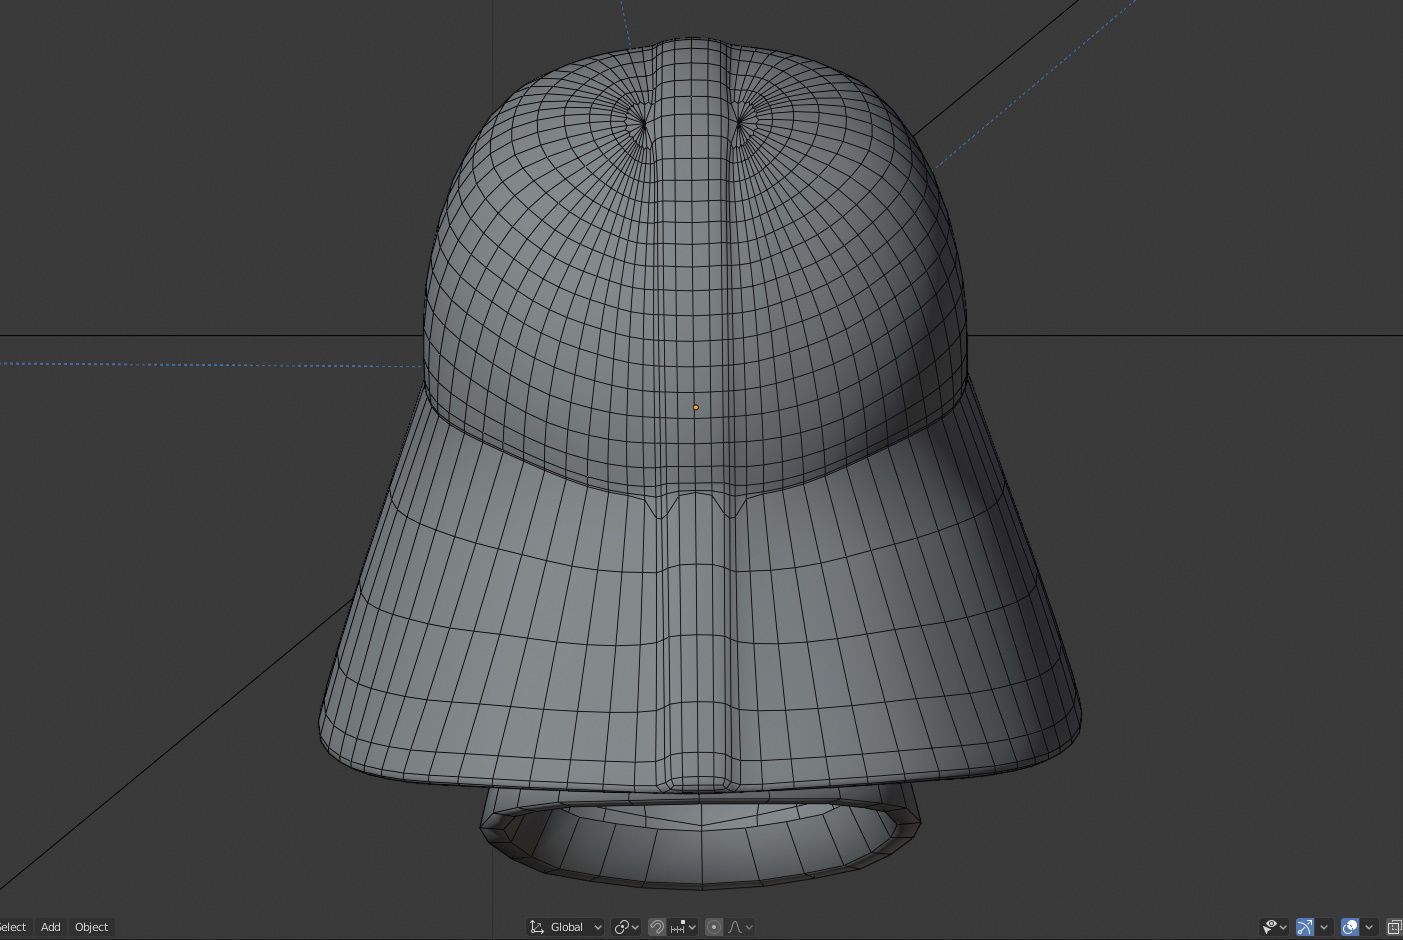The image size is (1403, 940).
Task: Open the gizmo options dropdown arrow
Action: click(x=1324, y=927)
